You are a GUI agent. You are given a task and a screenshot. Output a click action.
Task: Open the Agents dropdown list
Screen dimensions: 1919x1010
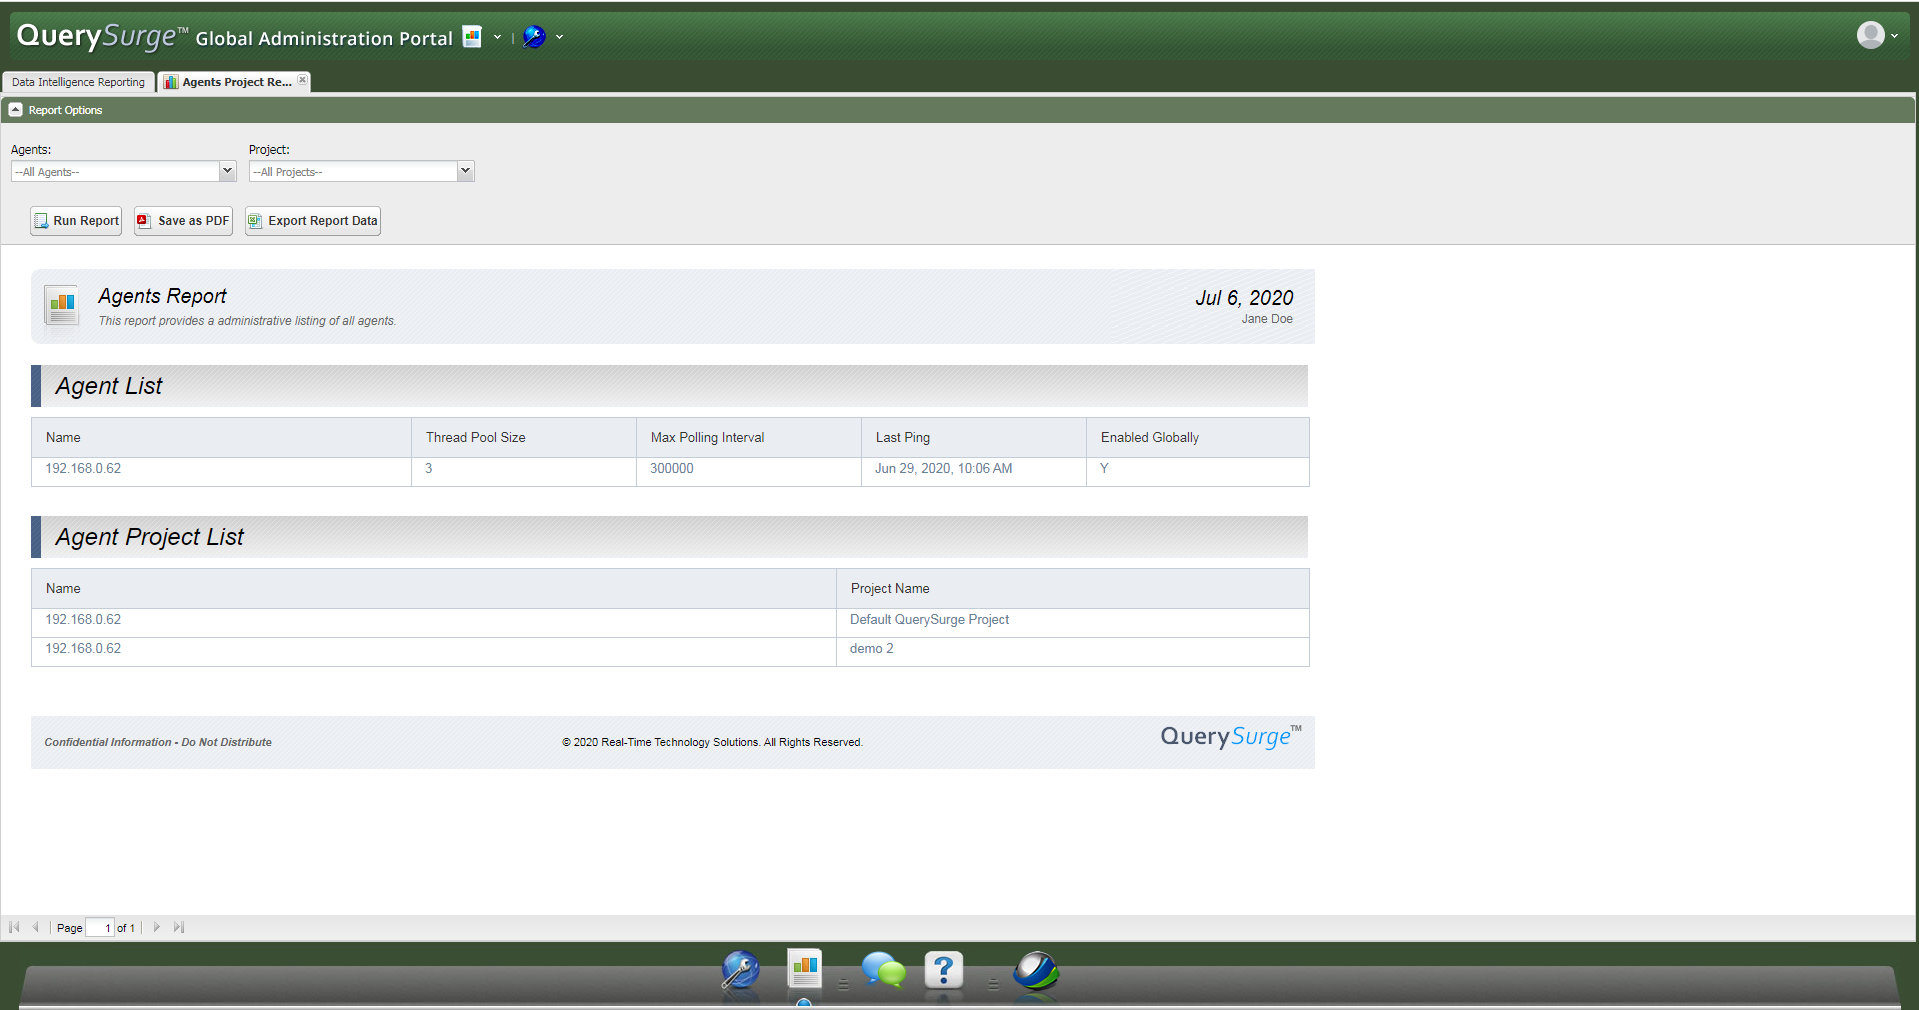(227, 171)
